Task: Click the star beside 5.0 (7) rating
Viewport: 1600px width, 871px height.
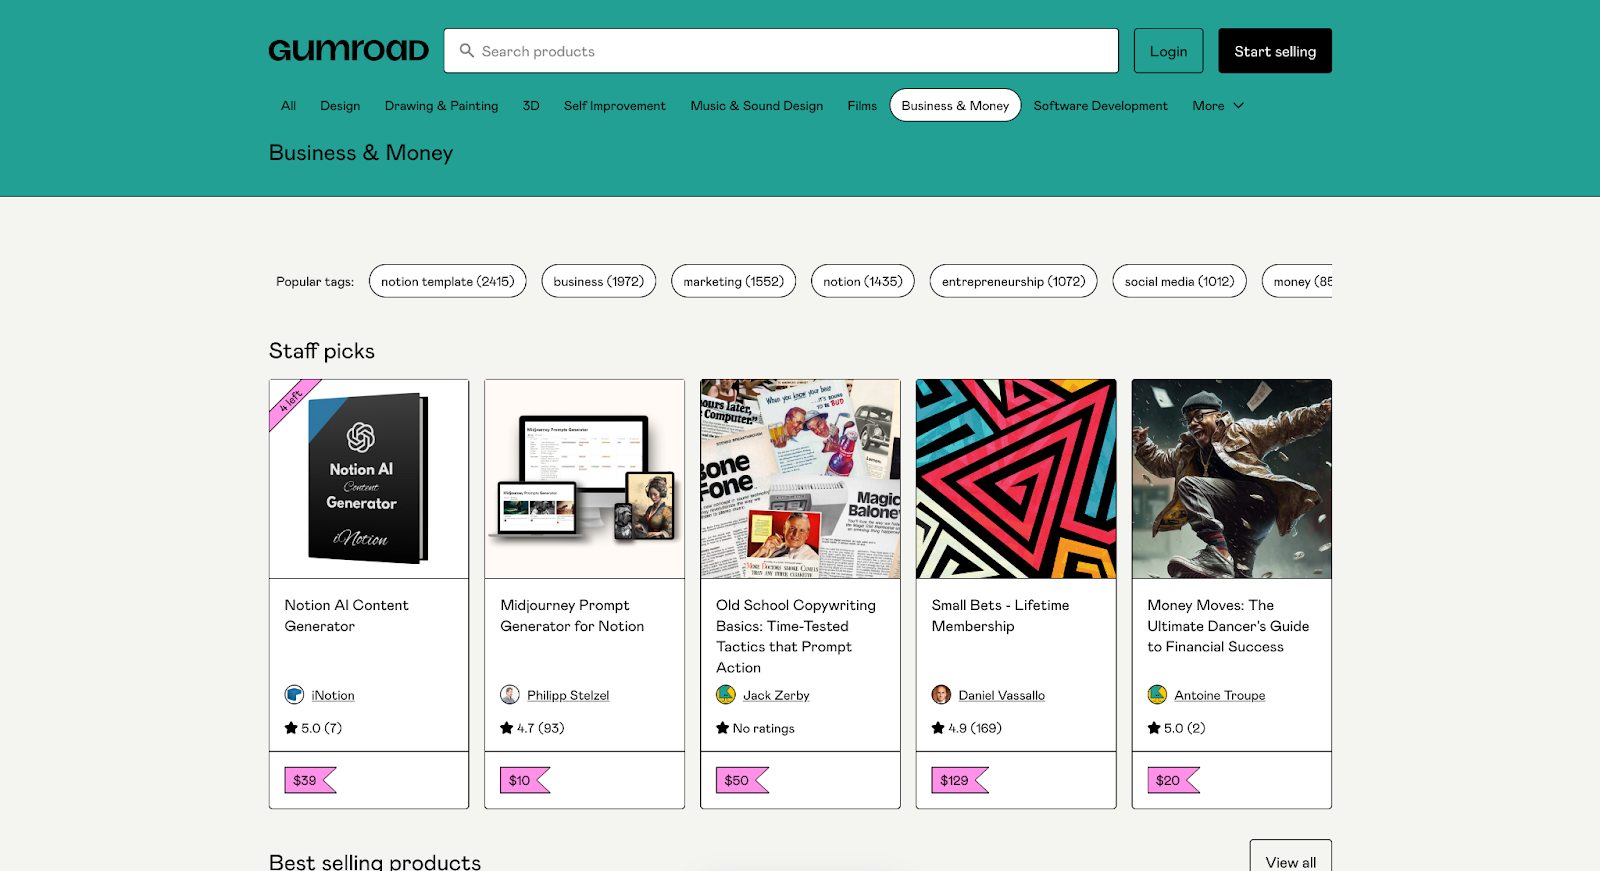Action: (x=291, y=728)
